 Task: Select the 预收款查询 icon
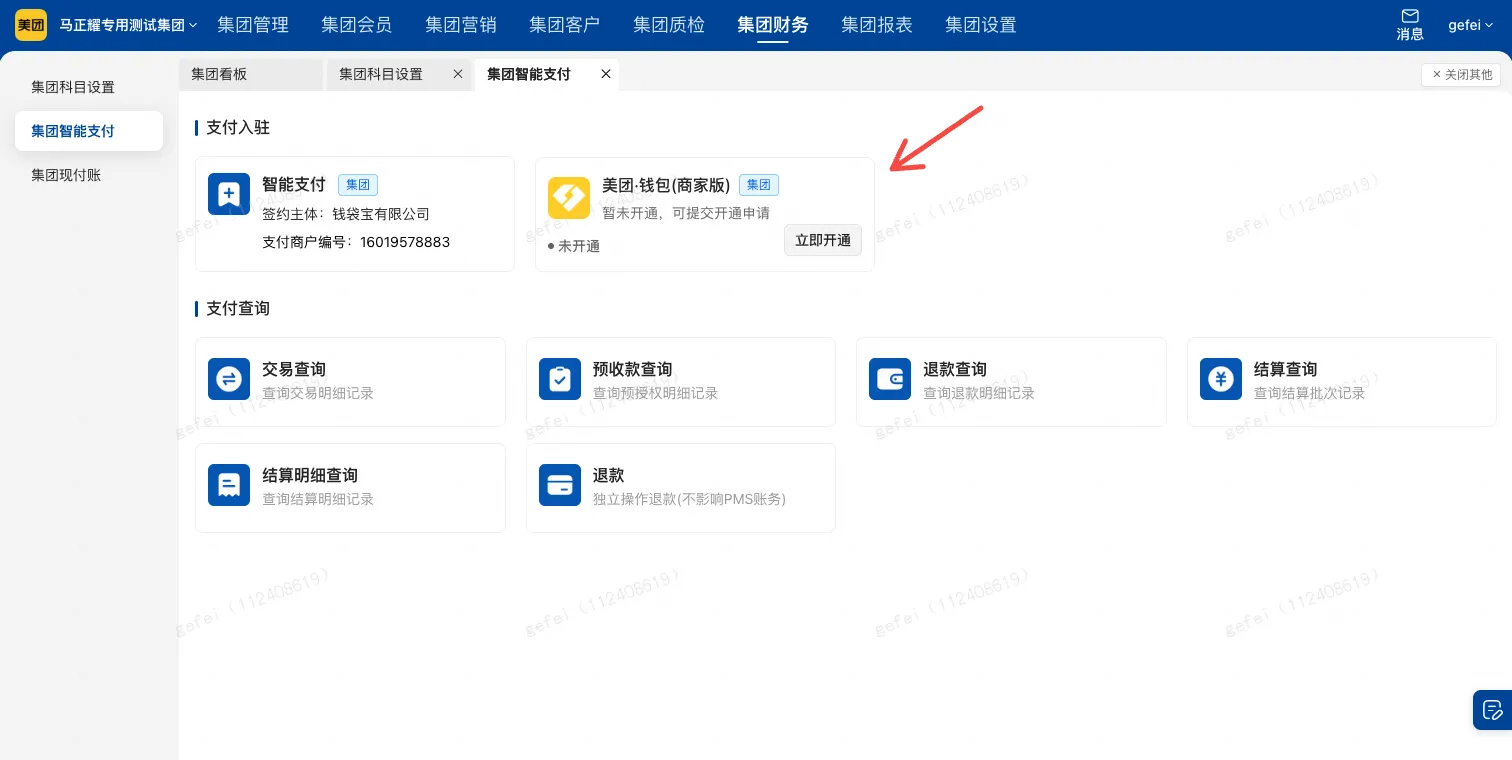pos(560,379)
